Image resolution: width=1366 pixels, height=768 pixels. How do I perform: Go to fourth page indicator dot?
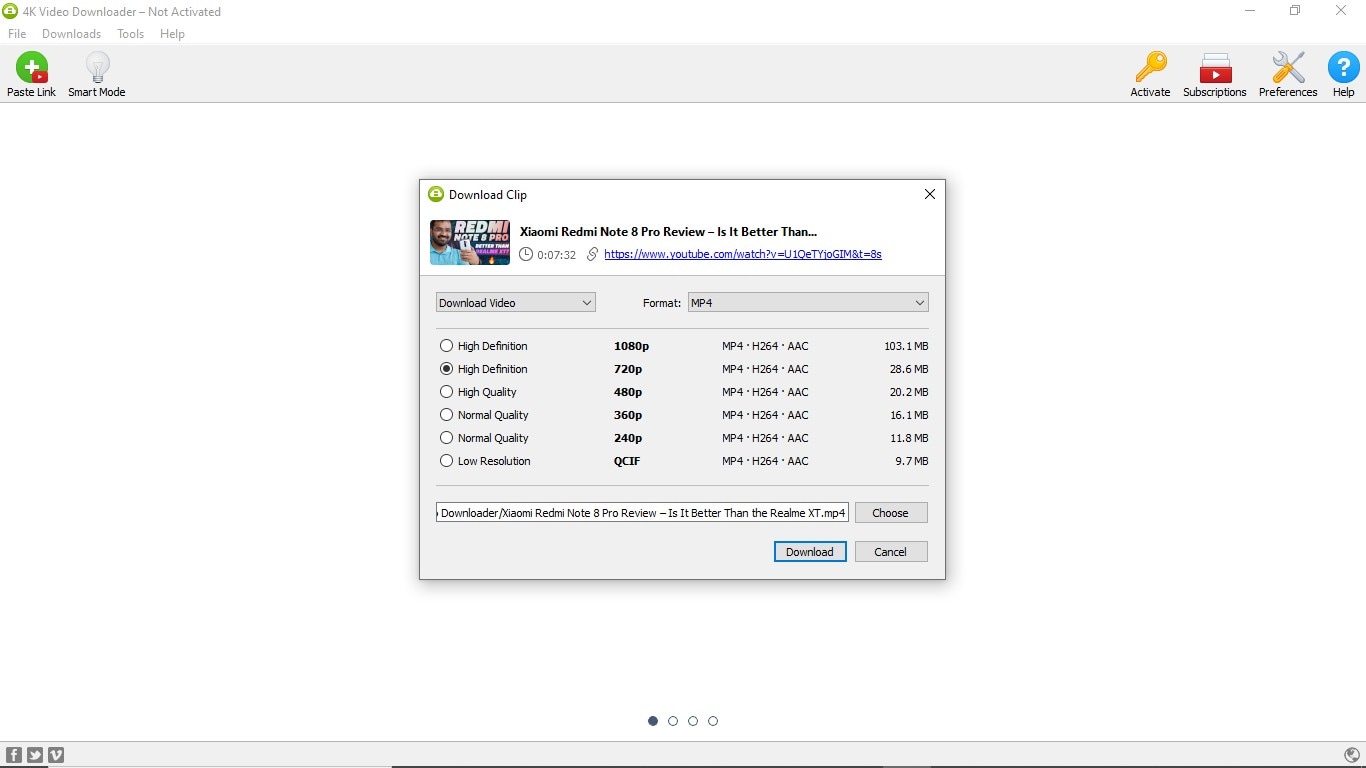click(713, 721)
